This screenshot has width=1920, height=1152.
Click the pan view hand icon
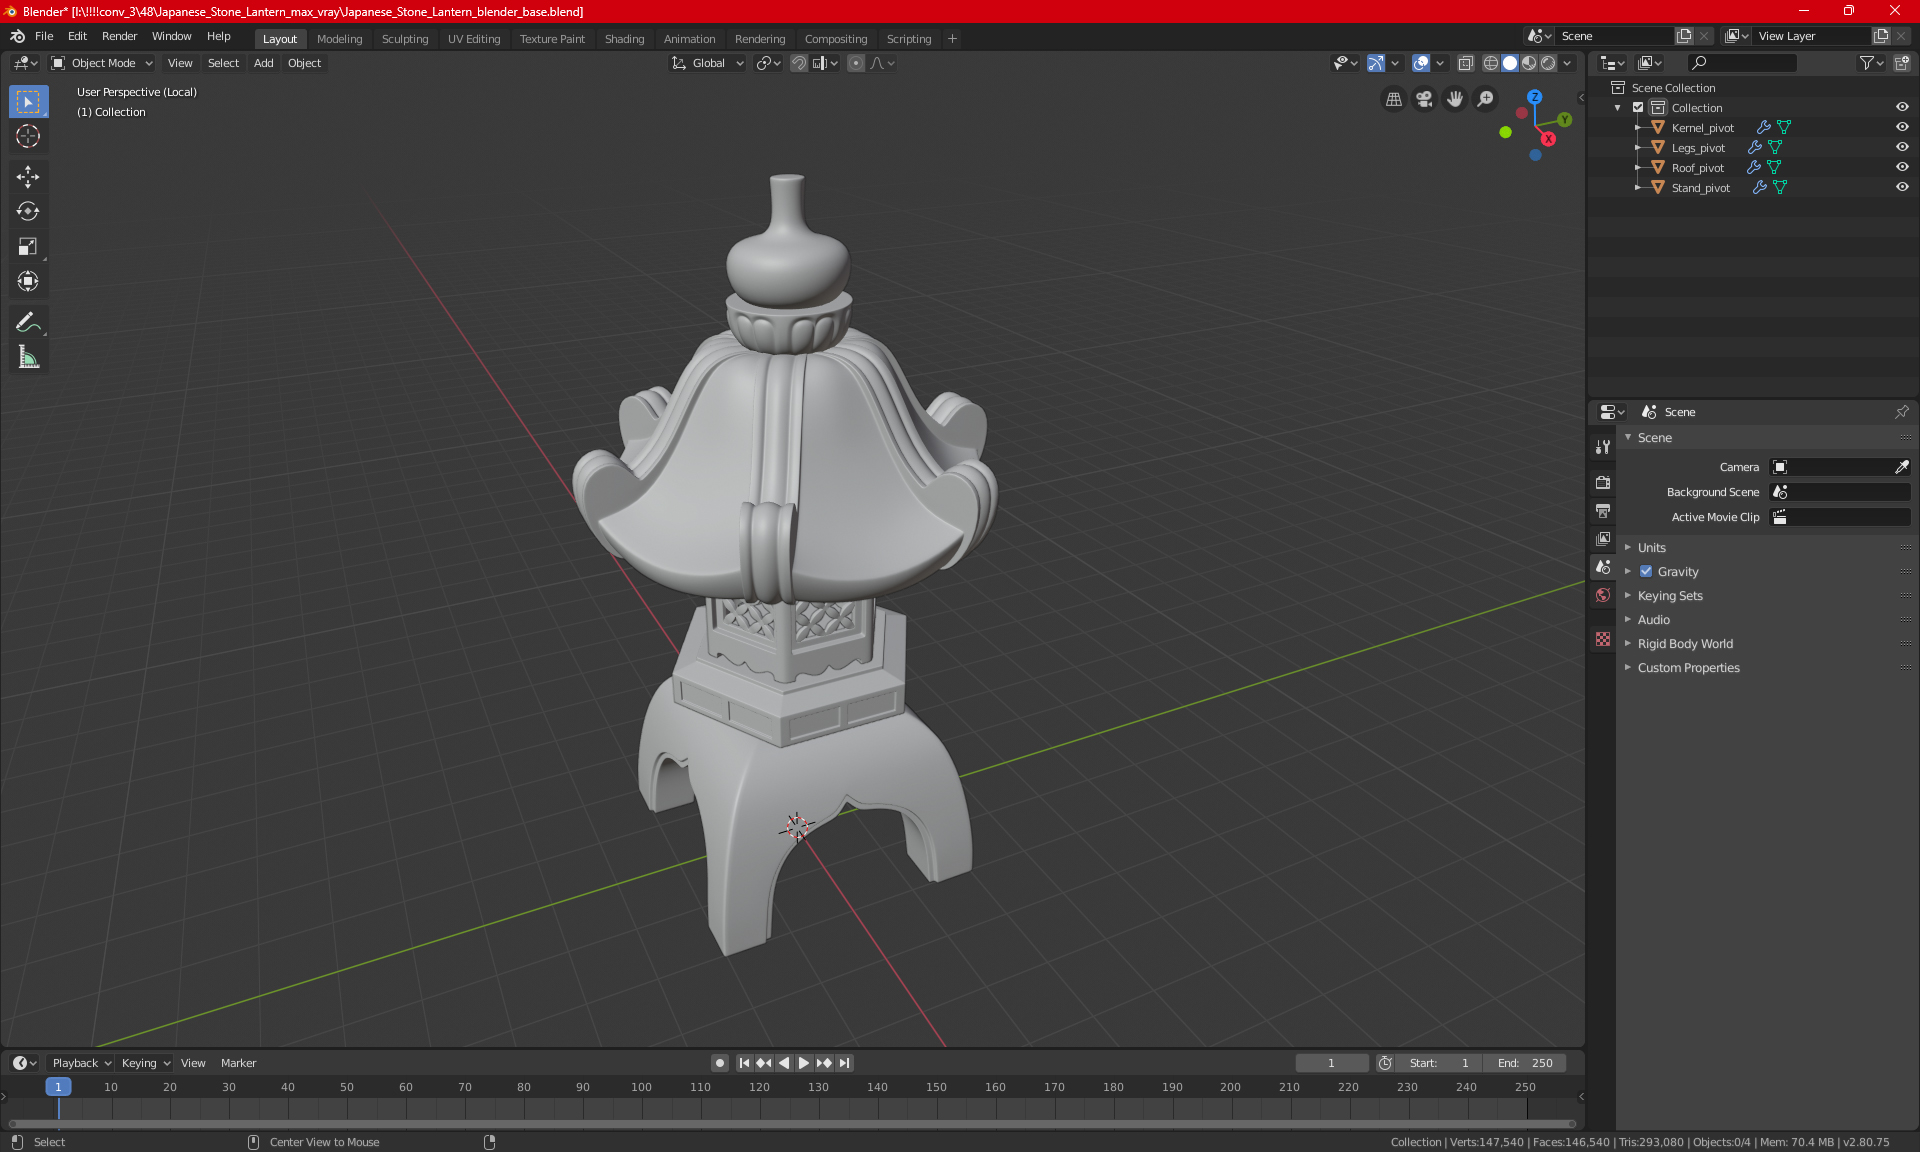tap(1455, 99)
